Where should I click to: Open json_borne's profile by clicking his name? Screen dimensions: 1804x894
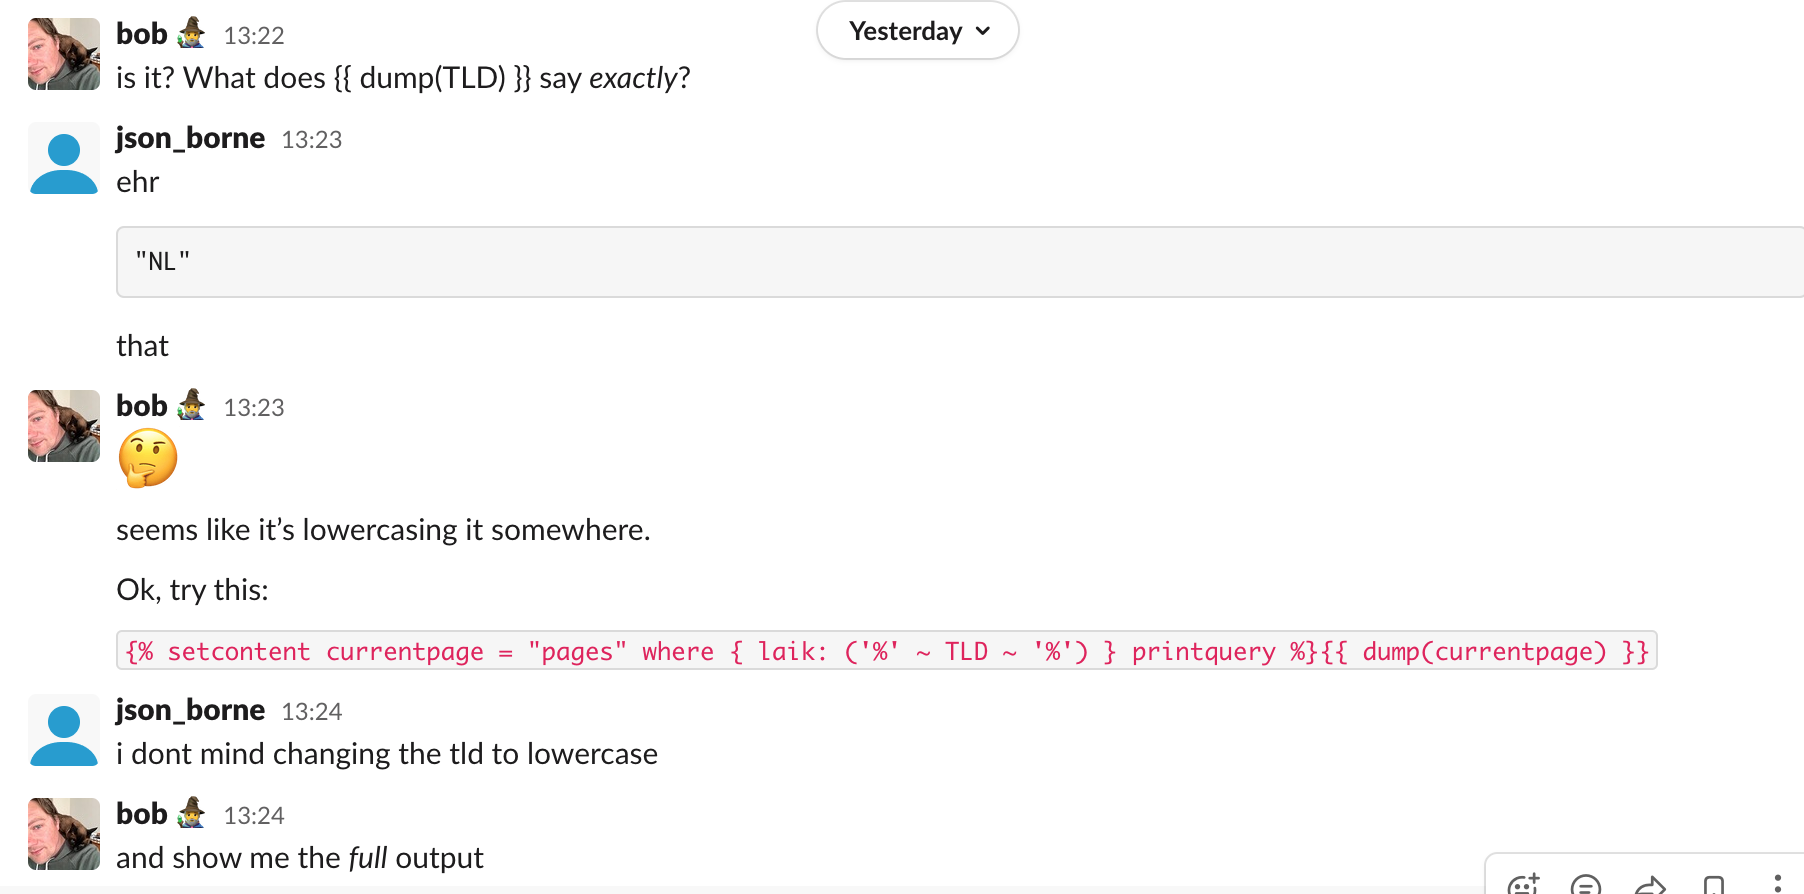[x=190, y=137]
